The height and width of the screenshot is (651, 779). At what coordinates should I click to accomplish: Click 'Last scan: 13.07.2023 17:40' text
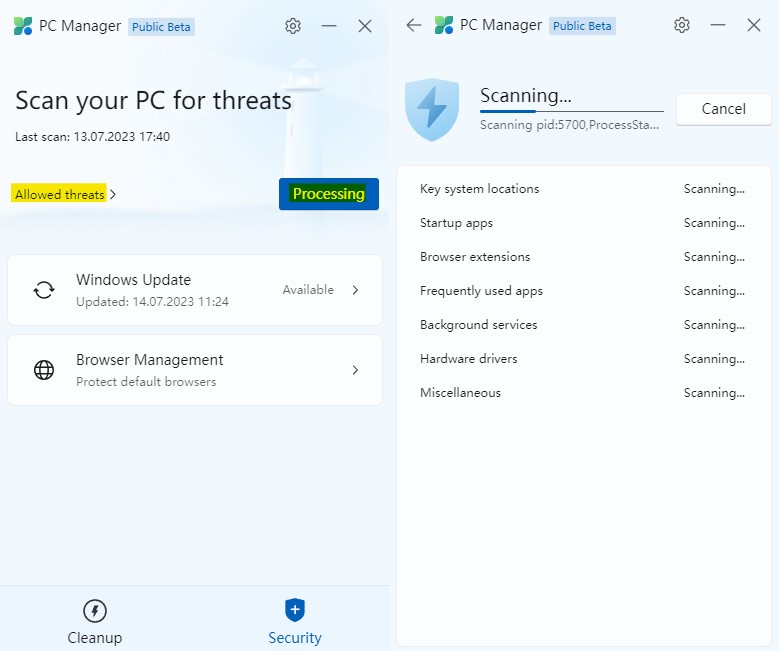(92, 137)
